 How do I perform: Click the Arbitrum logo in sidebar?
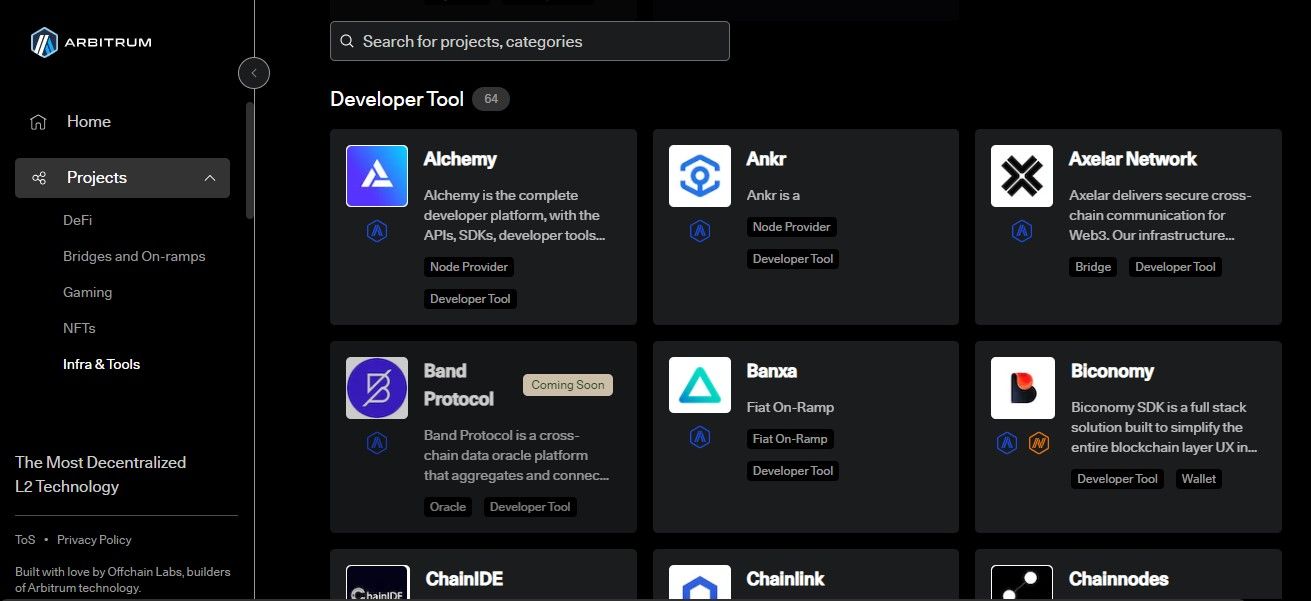(91, 42)
